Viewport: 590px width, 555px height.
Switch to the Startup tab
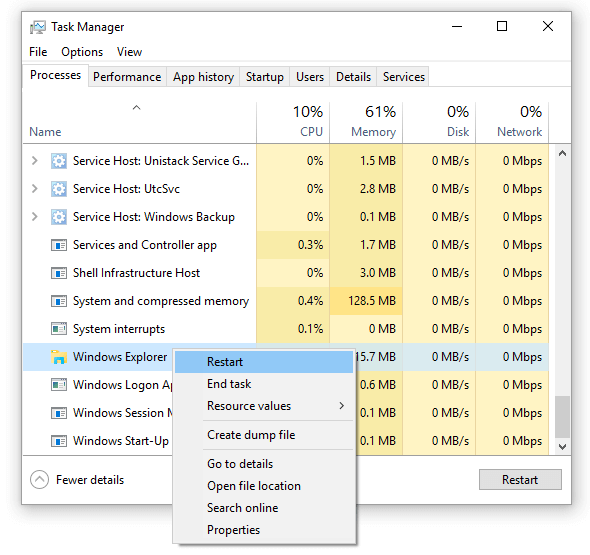[265, 77]
